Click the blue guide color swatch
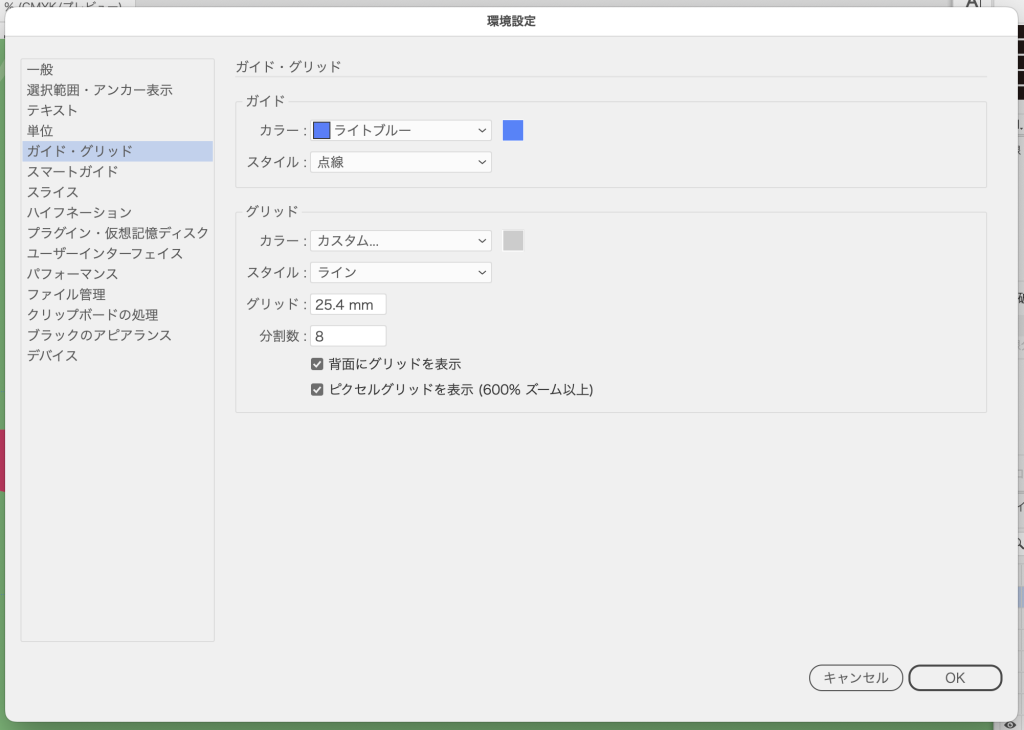The width and height of the screenshot is (1024, 730). 513,130
